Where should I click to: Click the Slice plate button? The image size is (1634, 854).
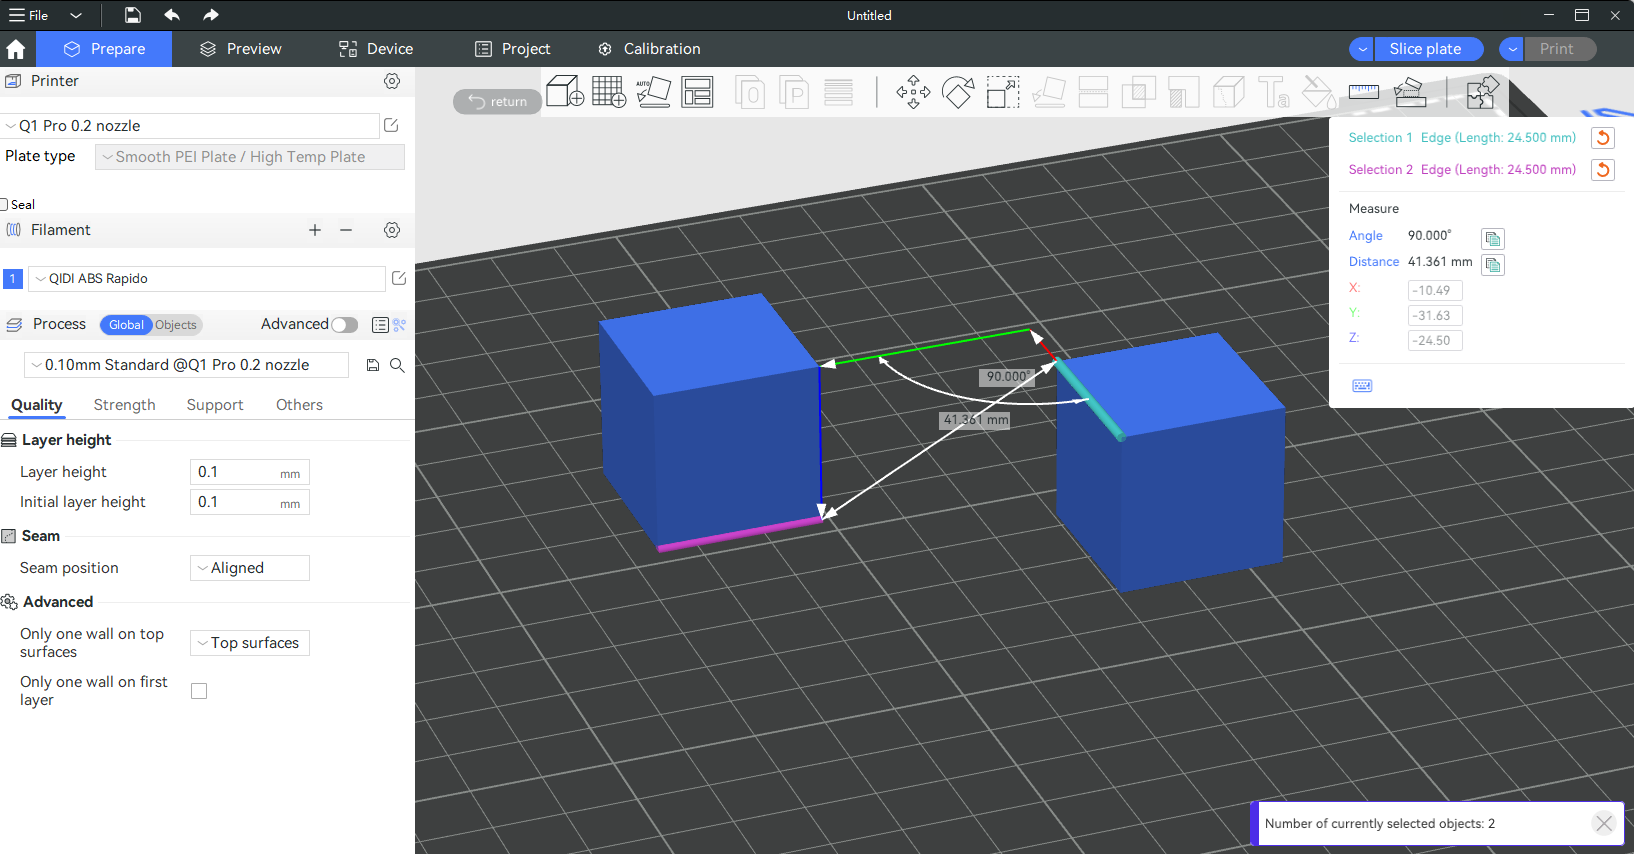coord(1425,49)
